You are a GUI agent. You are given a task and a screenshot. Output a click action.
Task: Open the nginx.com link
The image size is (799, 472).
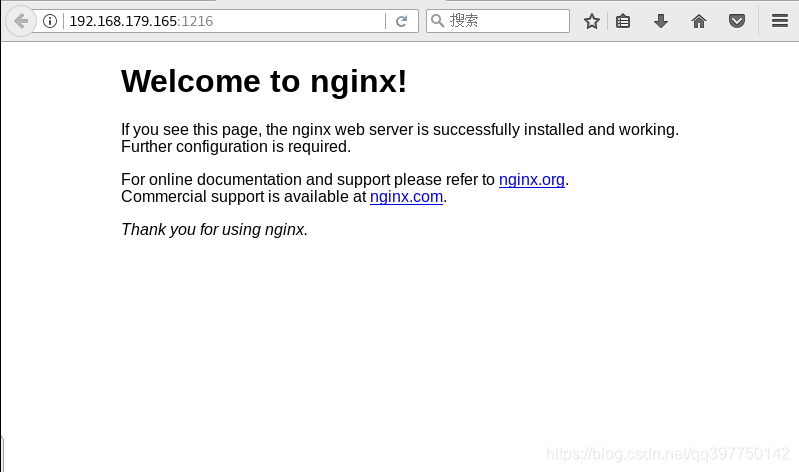[406, 196]
